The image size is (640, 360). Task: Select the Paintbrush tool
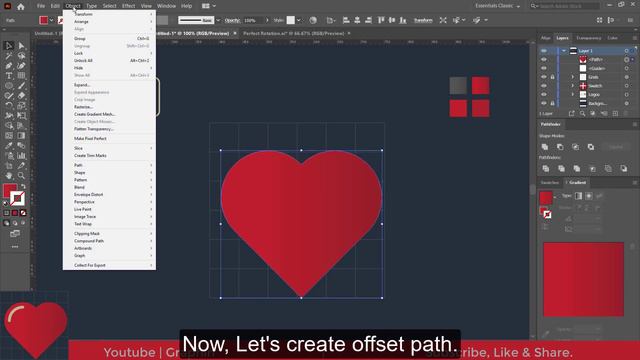pyautogui.click(x=21, y=86)
